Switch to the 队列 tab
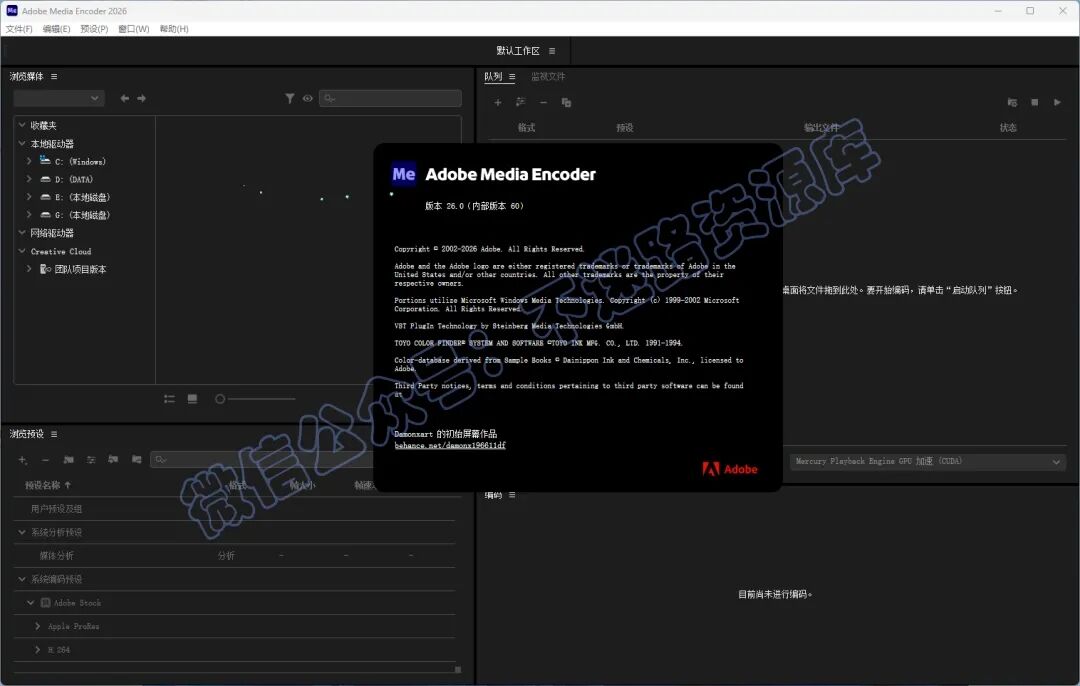 click(x=493, y=76)
